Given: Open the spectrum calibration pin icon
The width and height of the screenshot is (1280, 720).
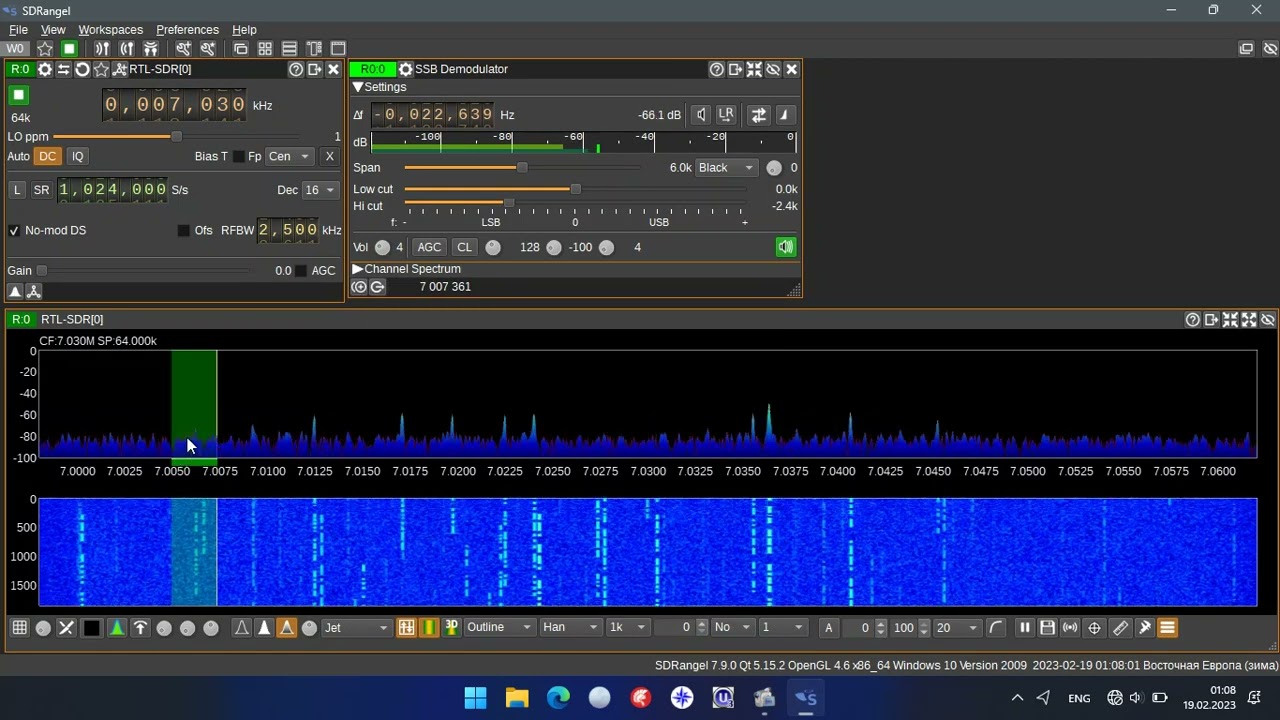Looking at the screenshot, I should [1144, 628].
